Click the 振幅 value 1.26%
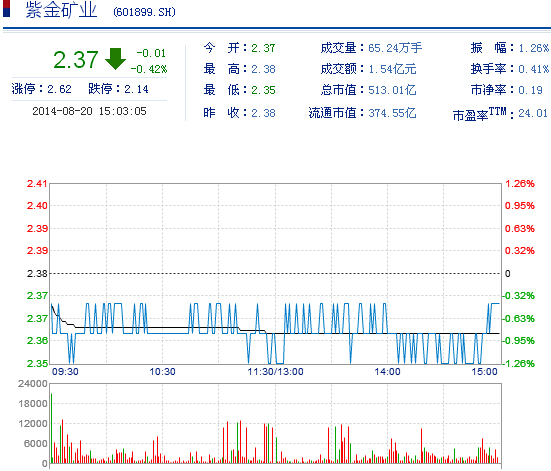Screen dimensions: 551x471 tap(534, 48)
